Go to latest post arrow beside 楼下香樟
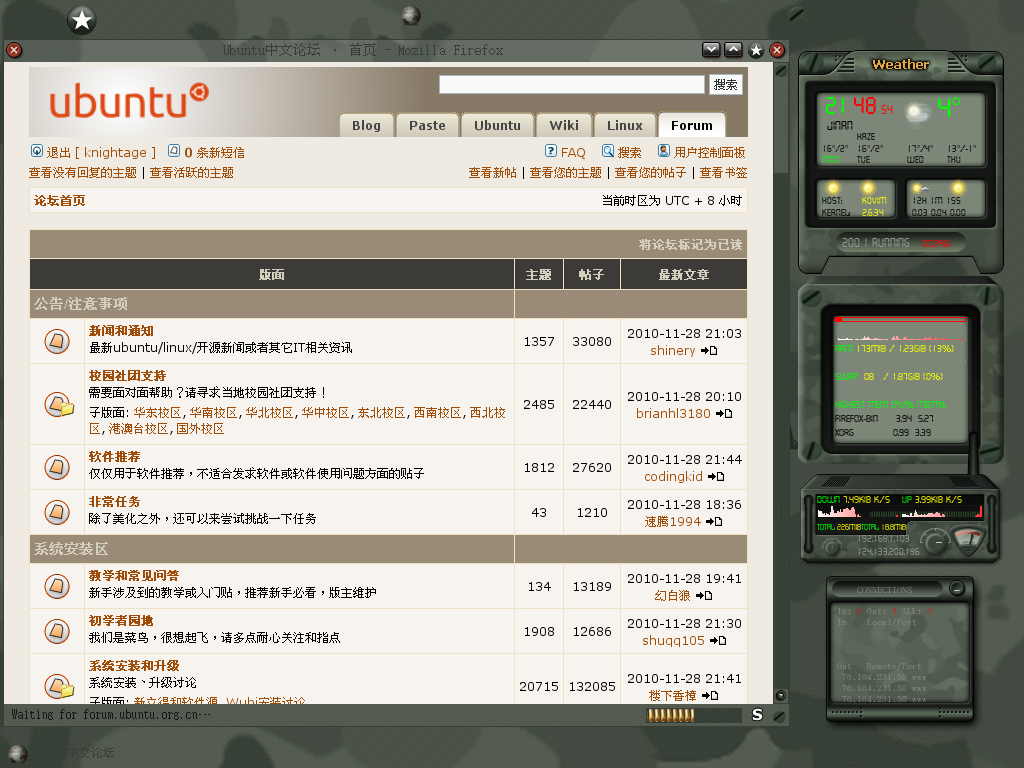This screenshot has height=768, width=1024. pyautogui.click(x=710, y=696)
